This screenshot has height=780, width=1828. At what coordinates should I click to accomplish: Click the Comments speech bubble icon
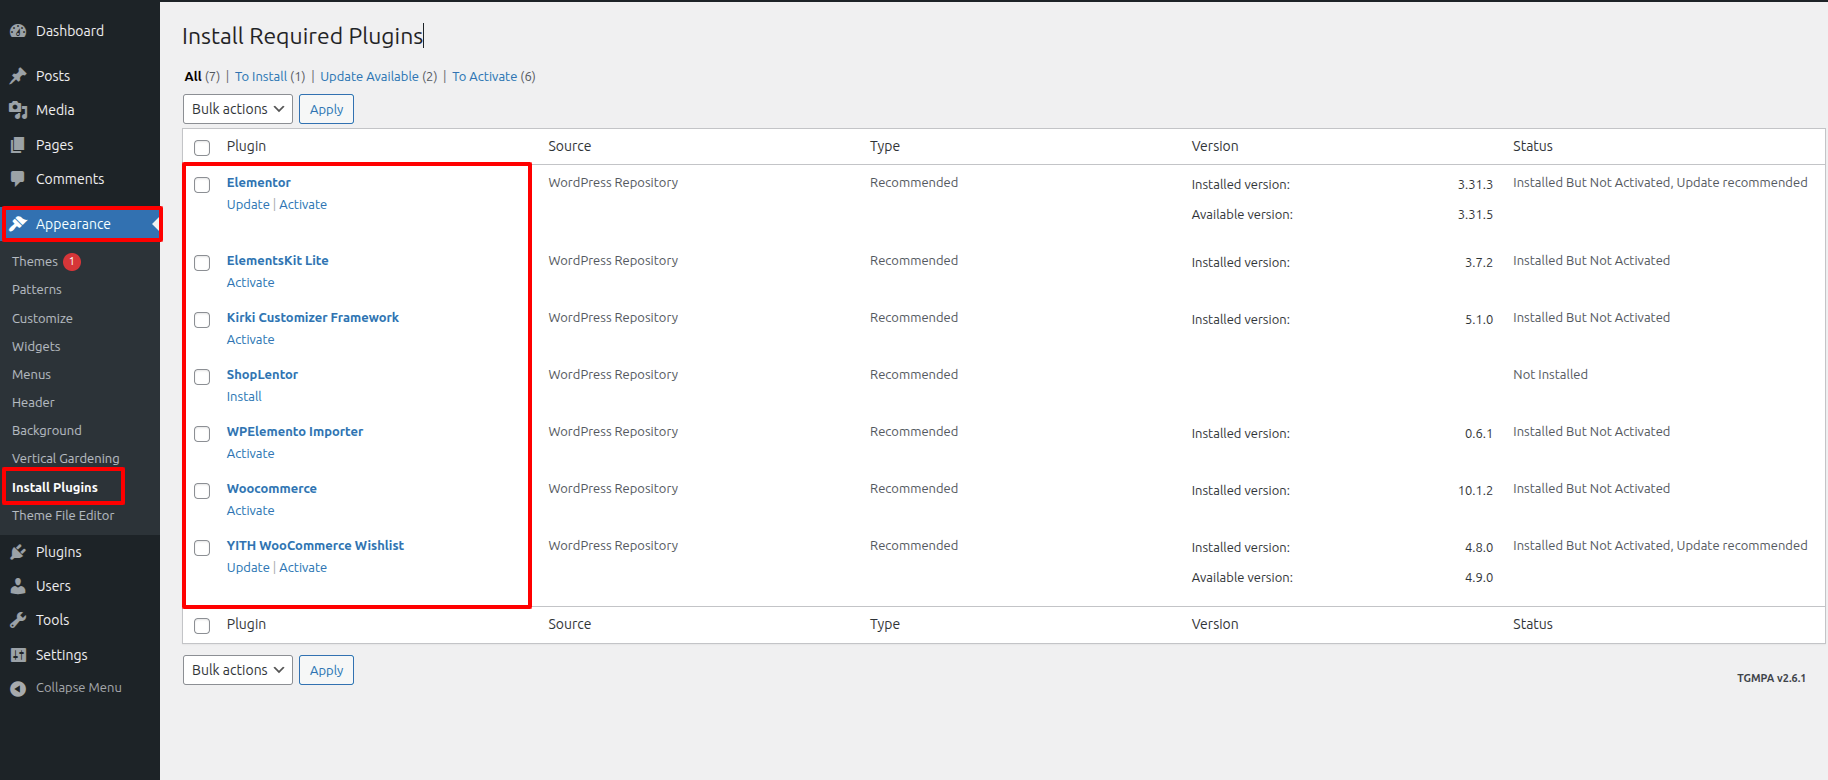click(x=18, y=179)
